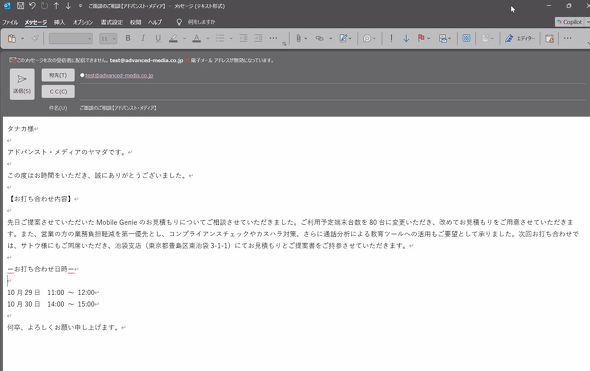Expand the attach file arrow
Image resolution: width=590 pixels, height=371 pixels.
(x=306, y=38)
